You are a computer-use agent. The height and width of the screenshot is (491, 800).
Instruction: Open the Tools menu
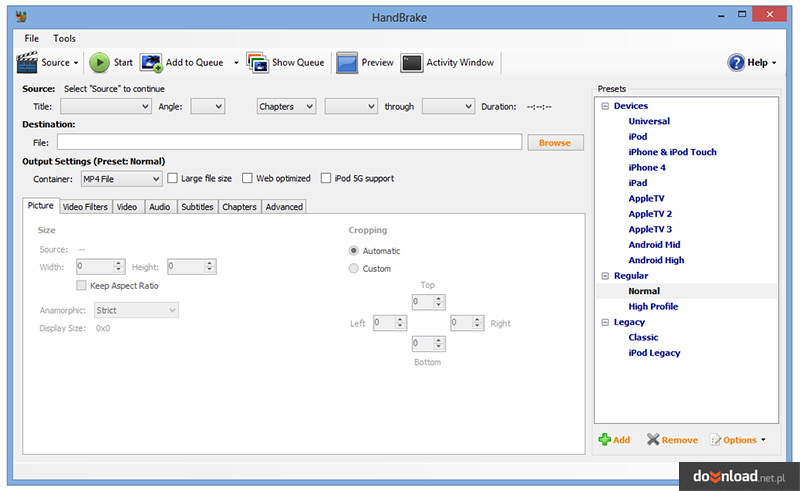pos(64,38)
